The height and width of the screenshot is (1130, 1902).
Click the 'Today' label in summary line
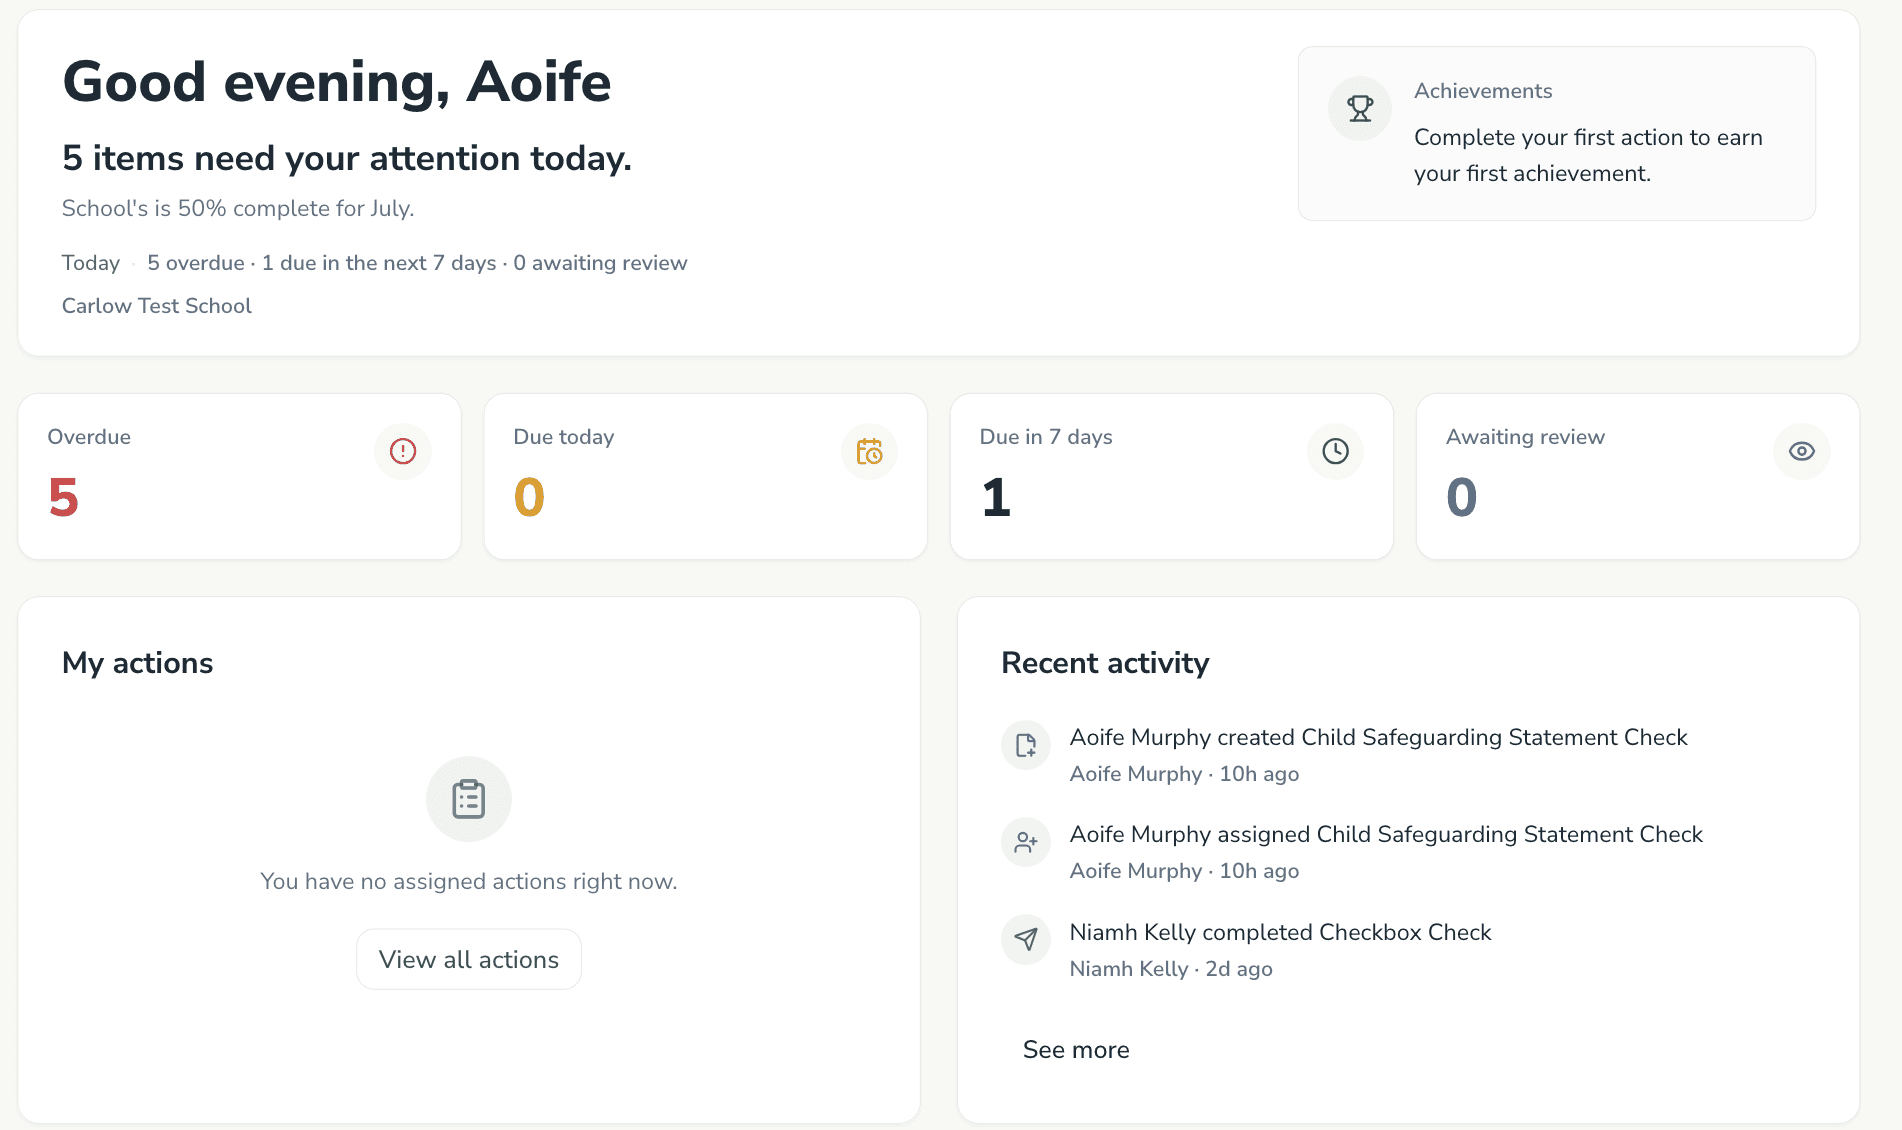pos(91,263)
